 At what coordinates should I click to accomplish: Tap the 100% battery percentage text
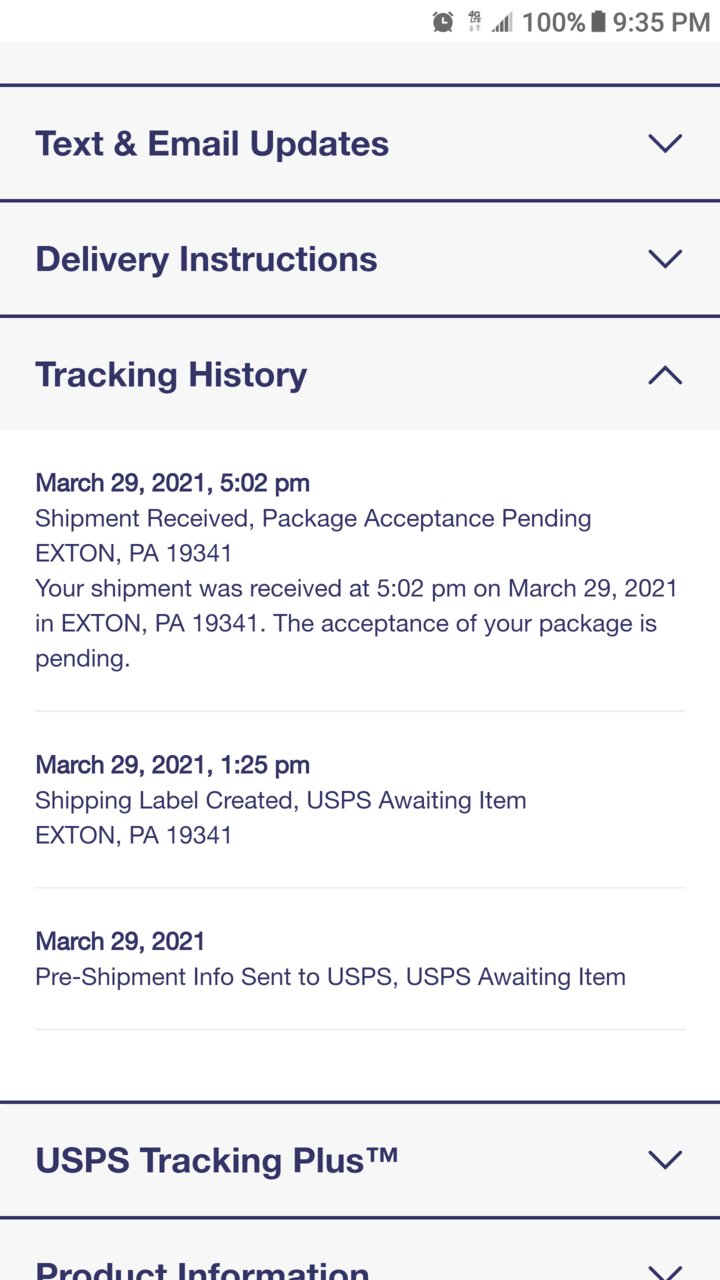pyautogui.click(x=553, y=22)
